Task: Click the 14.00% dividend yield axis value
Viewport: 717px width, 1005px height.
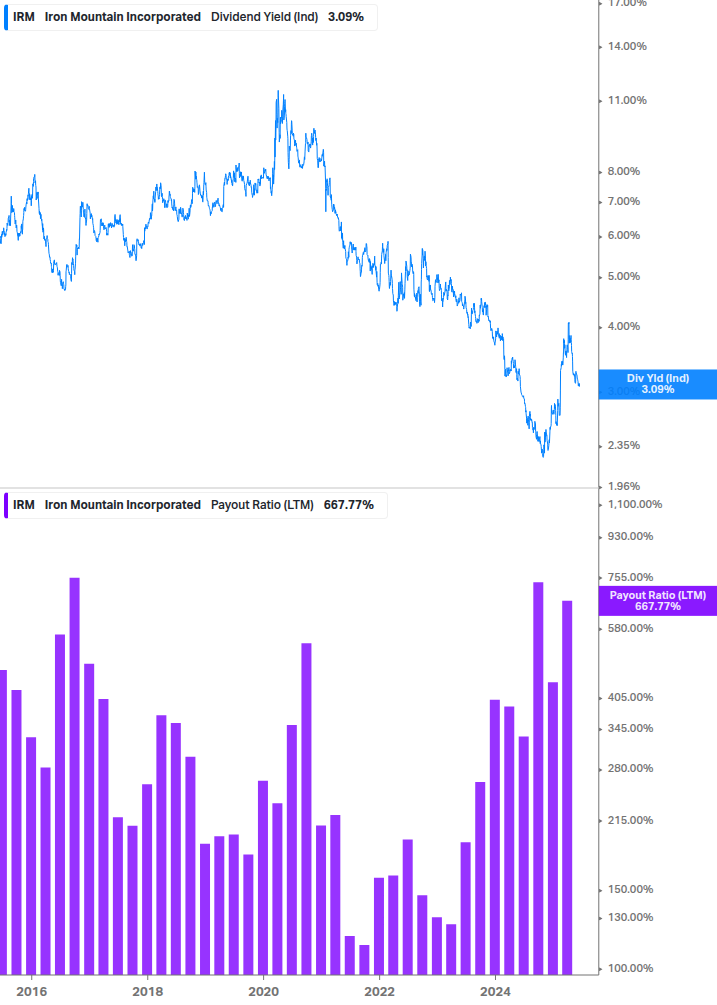Action: [x=627, y=46]
